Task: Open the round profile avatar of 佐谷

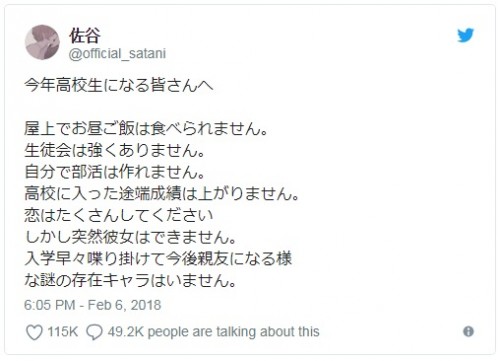Action: tap(42, 42)
